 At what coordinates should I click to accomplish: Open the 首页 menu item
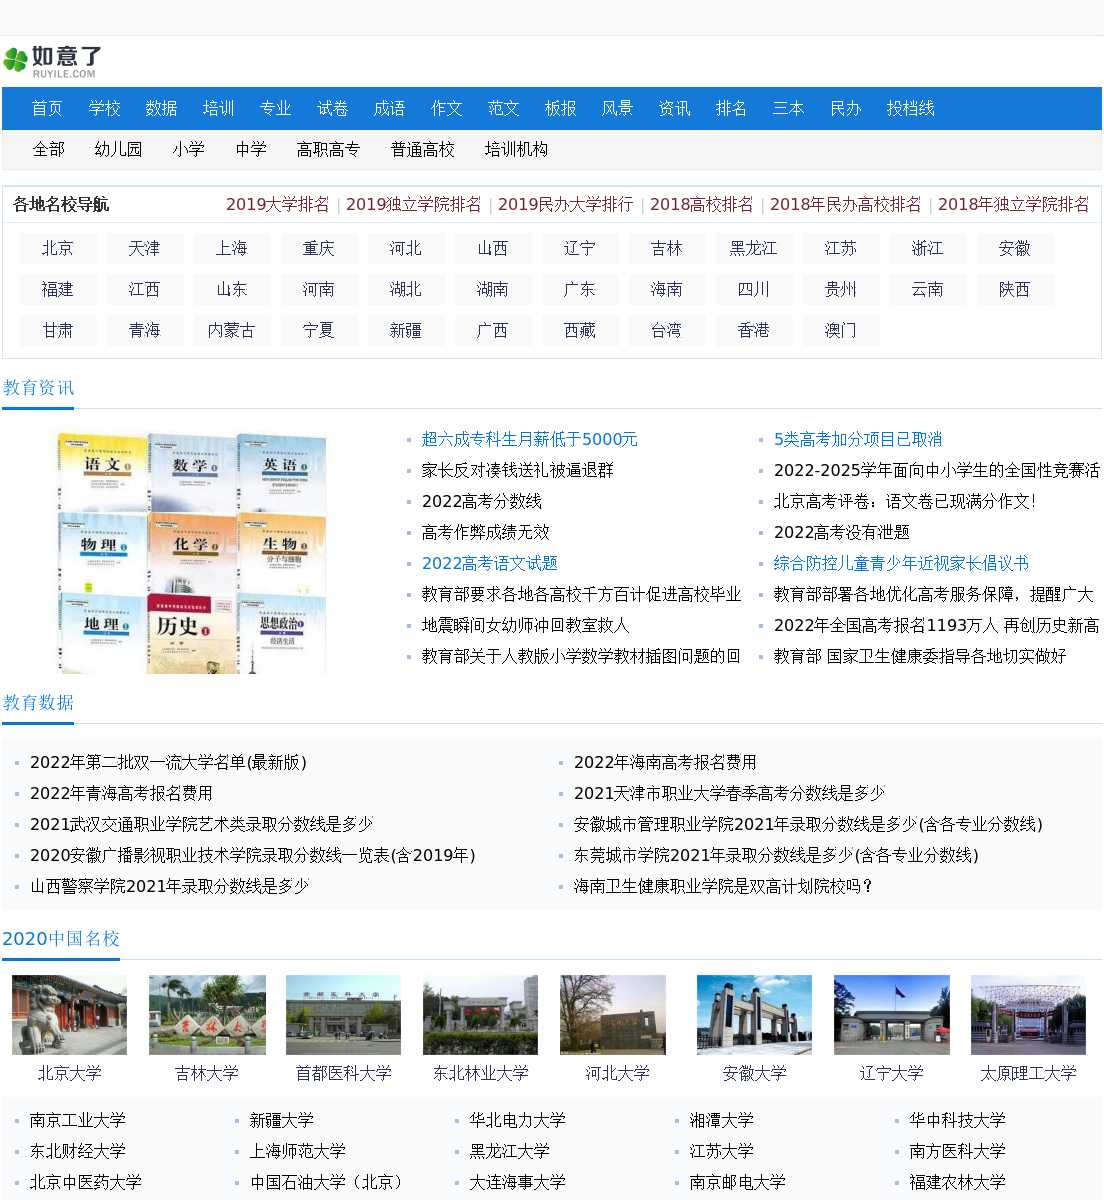47,108
